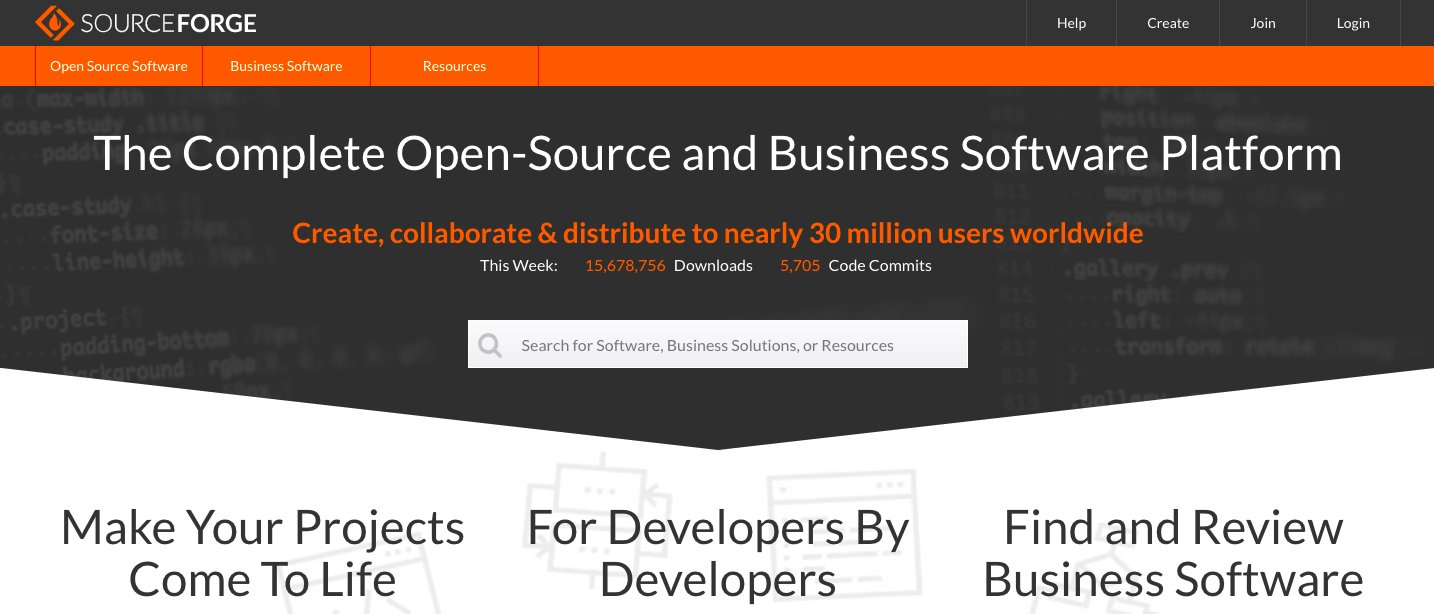Viewport: 1434px width, 614px height.
Task: Click the 'This Week:' label
Action: [x=519, y=265]
